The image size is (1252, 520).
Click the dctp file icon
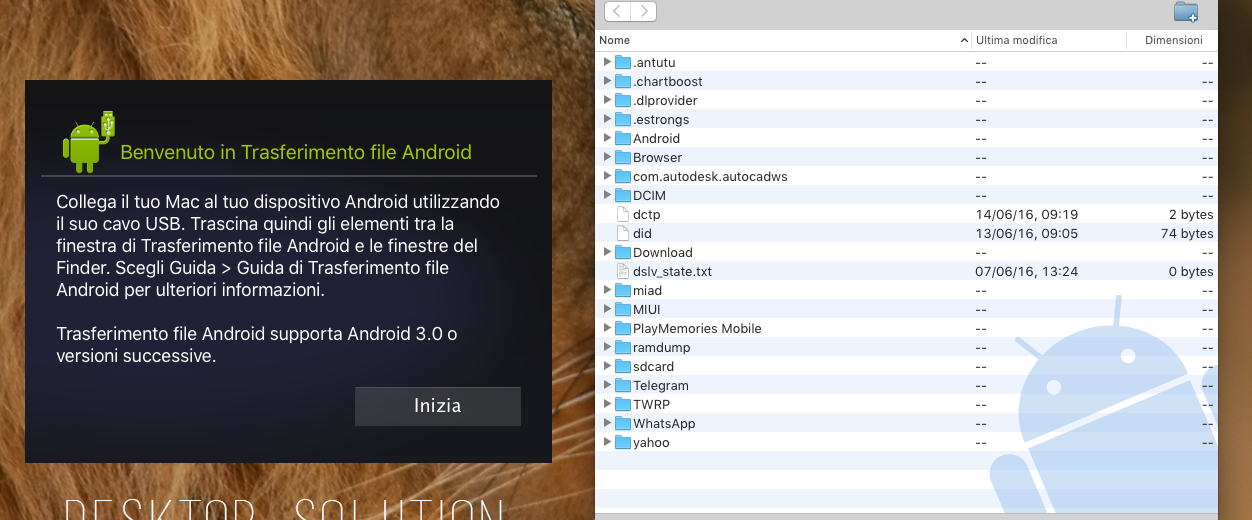(623, 214)
